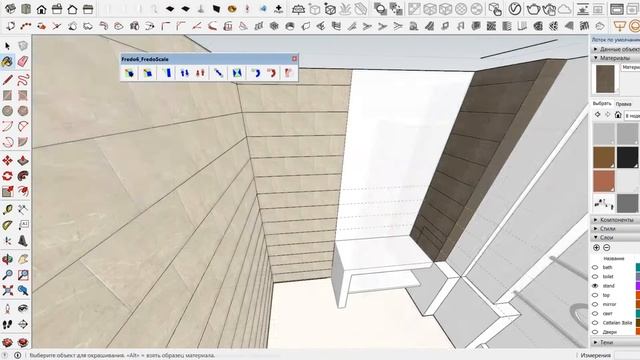640x360 pixels.
Task: Collapse the Материалы panel
Action: pyautogui.click(x=616, y=58)
